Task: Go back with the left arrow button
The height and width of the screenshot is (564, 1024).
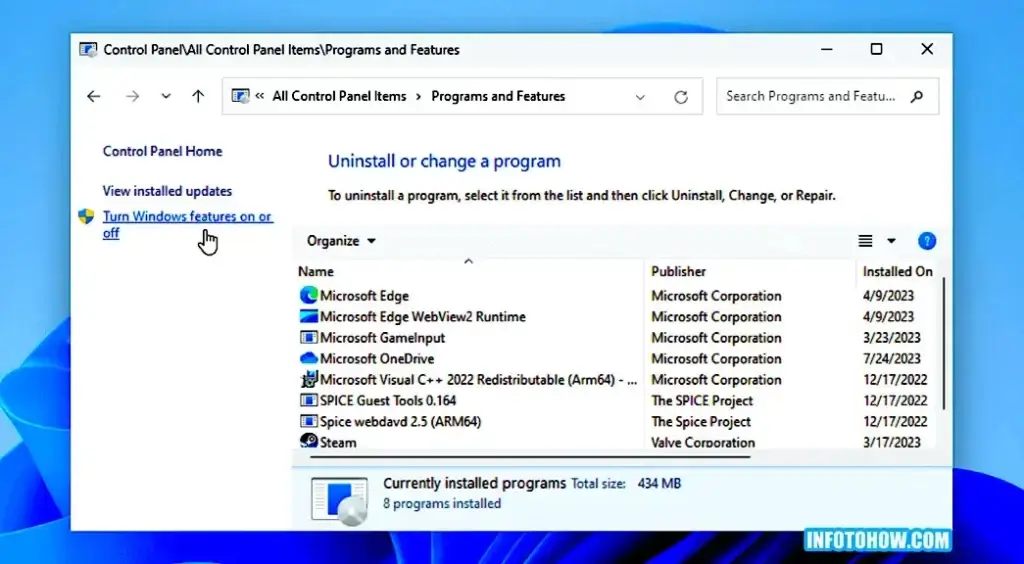Action: [93, 97]
